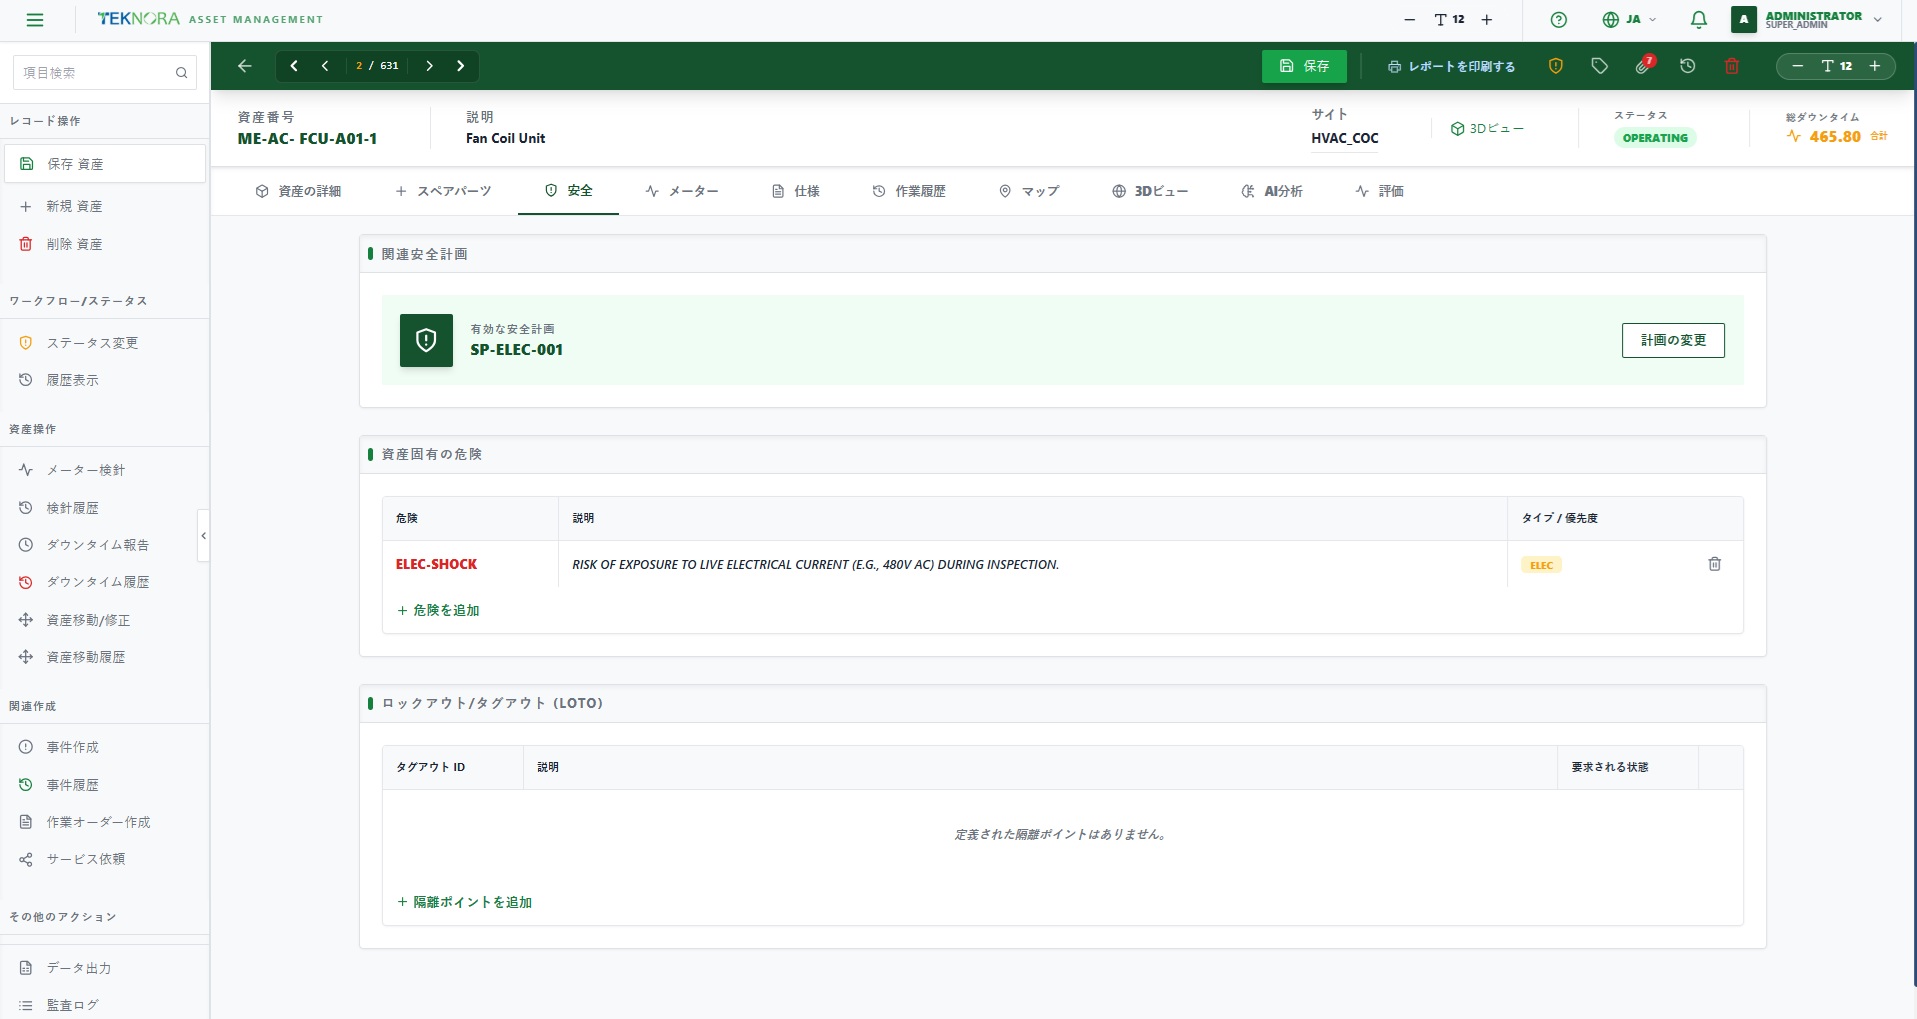Open メーター検針 in sidebar

click(x=104, y=470)
